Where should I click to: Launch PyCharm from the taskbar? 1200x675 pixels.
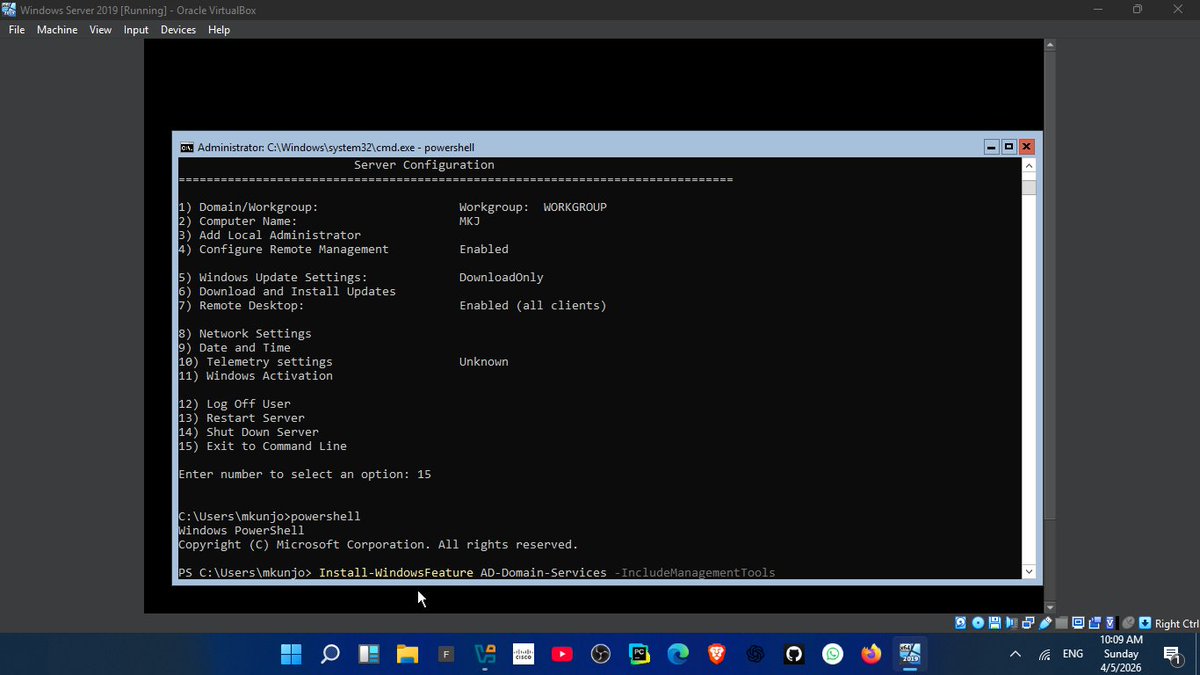(x=639, y=654)
